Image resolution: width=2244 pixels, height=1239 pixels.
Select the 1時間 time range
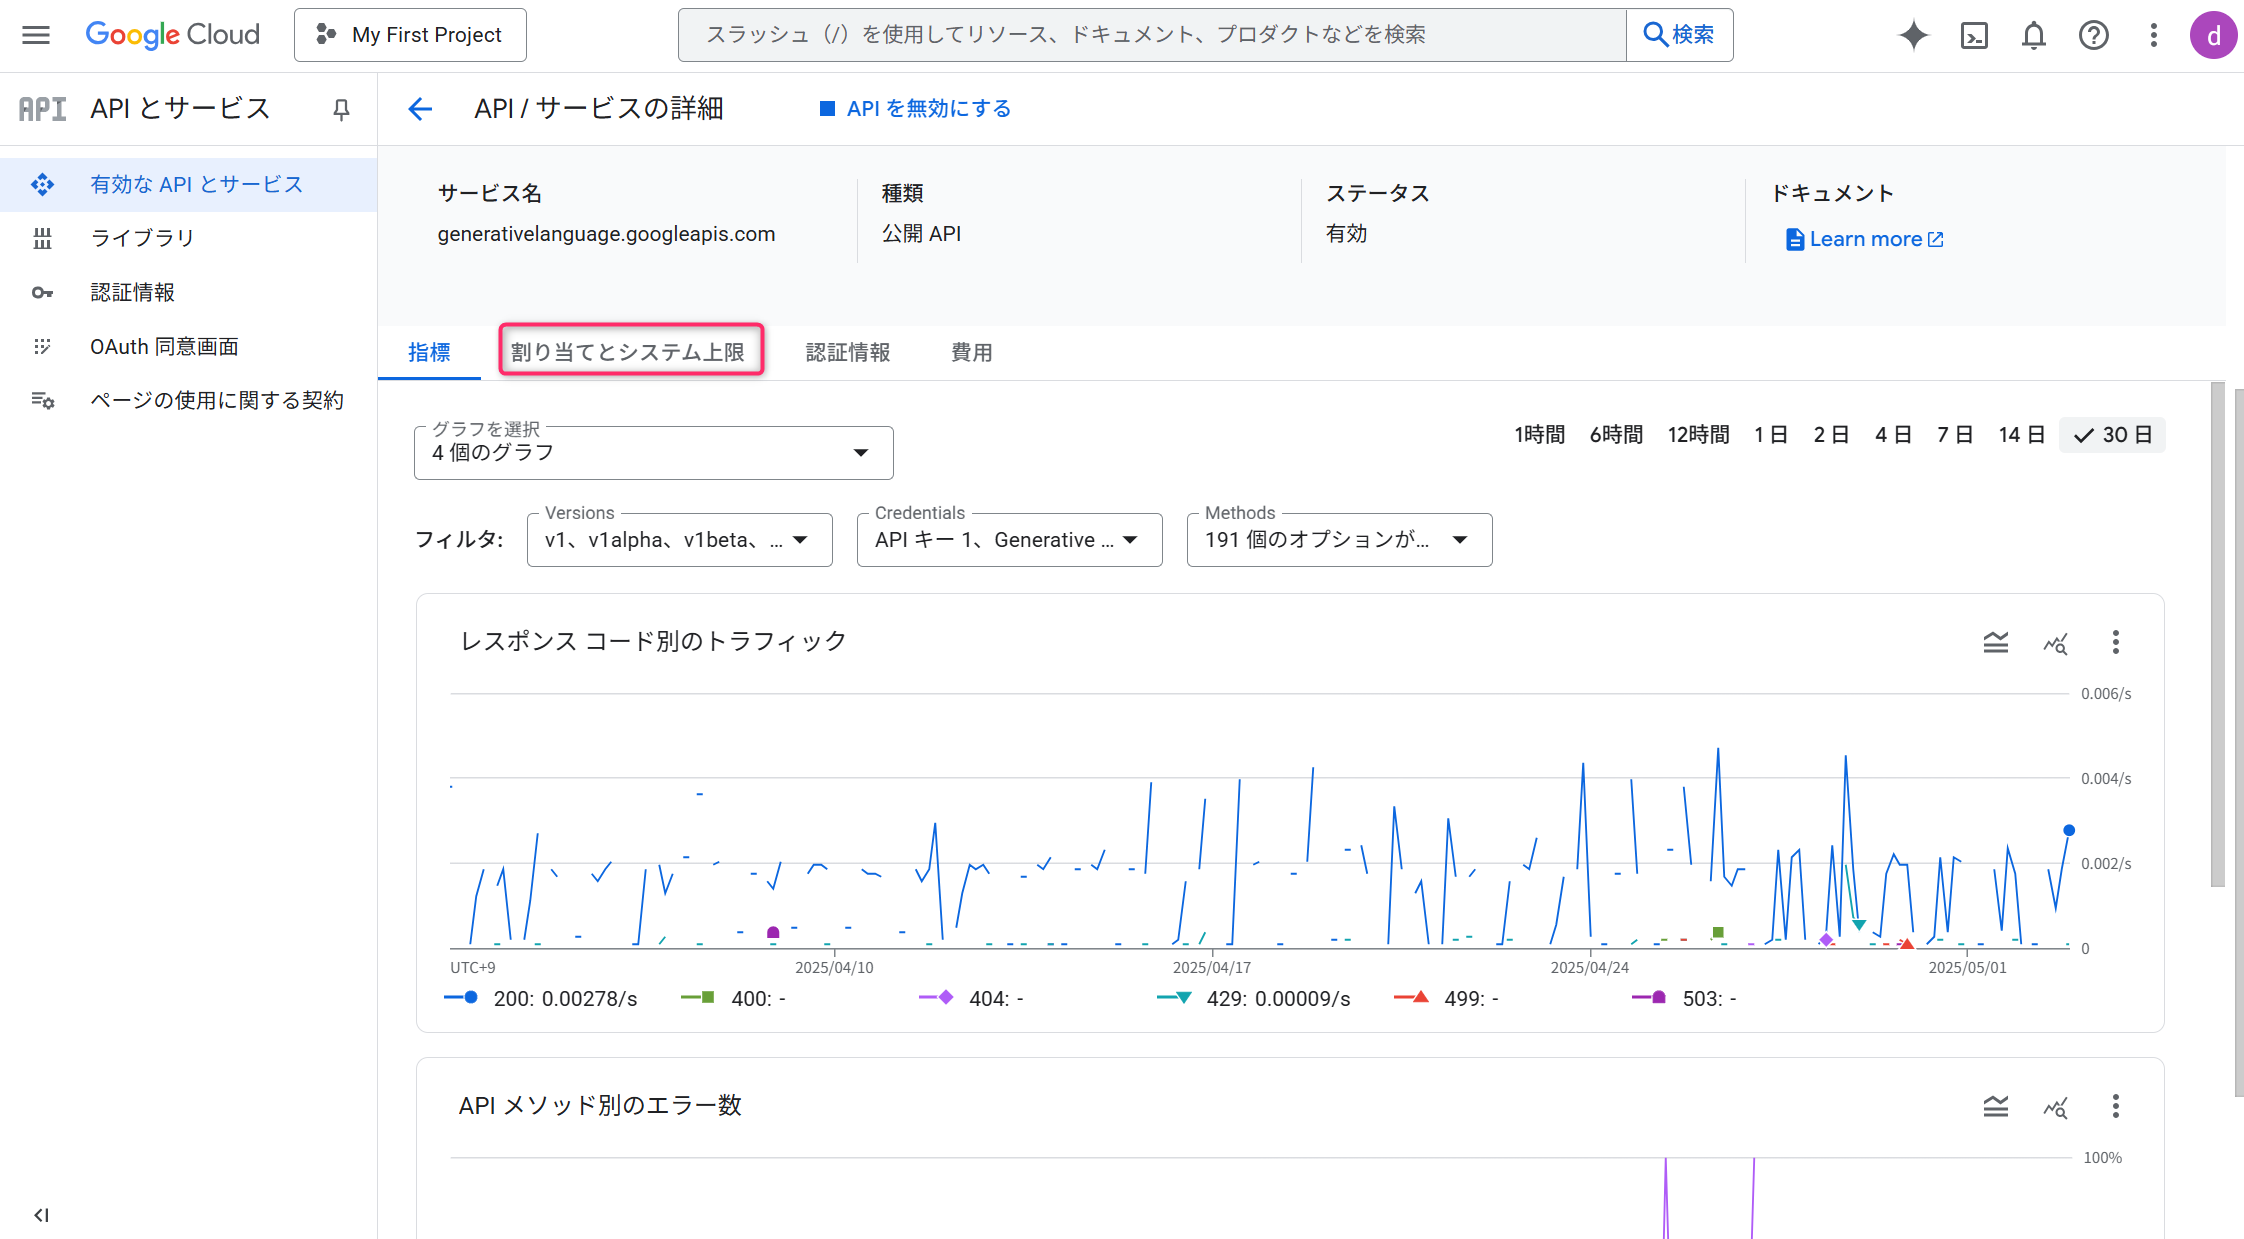1539,435
